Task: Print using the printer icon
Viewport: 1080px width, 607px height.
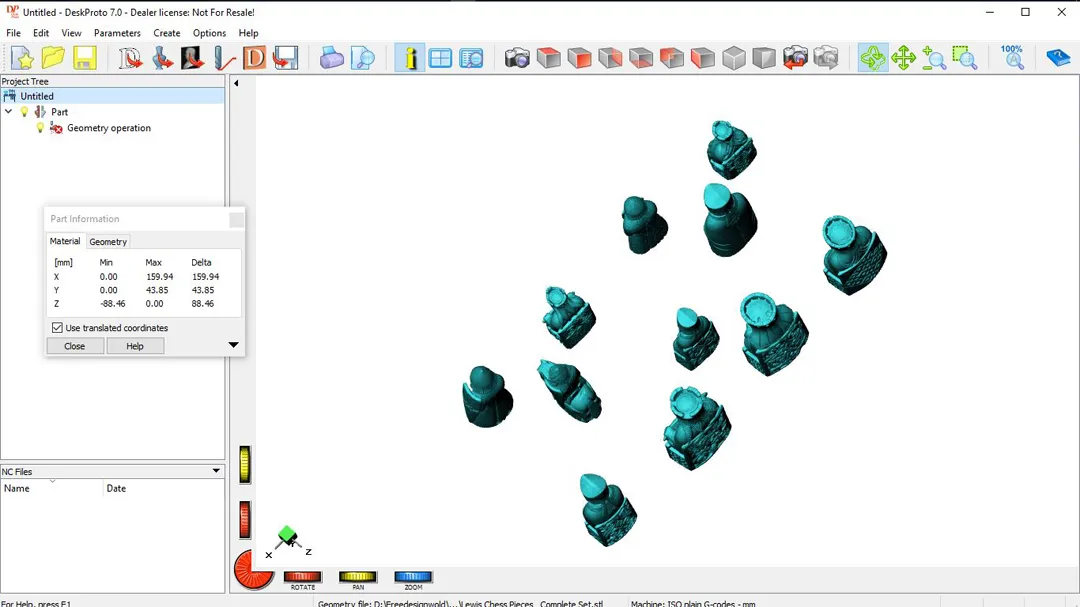Action: [x=331, y=58]
